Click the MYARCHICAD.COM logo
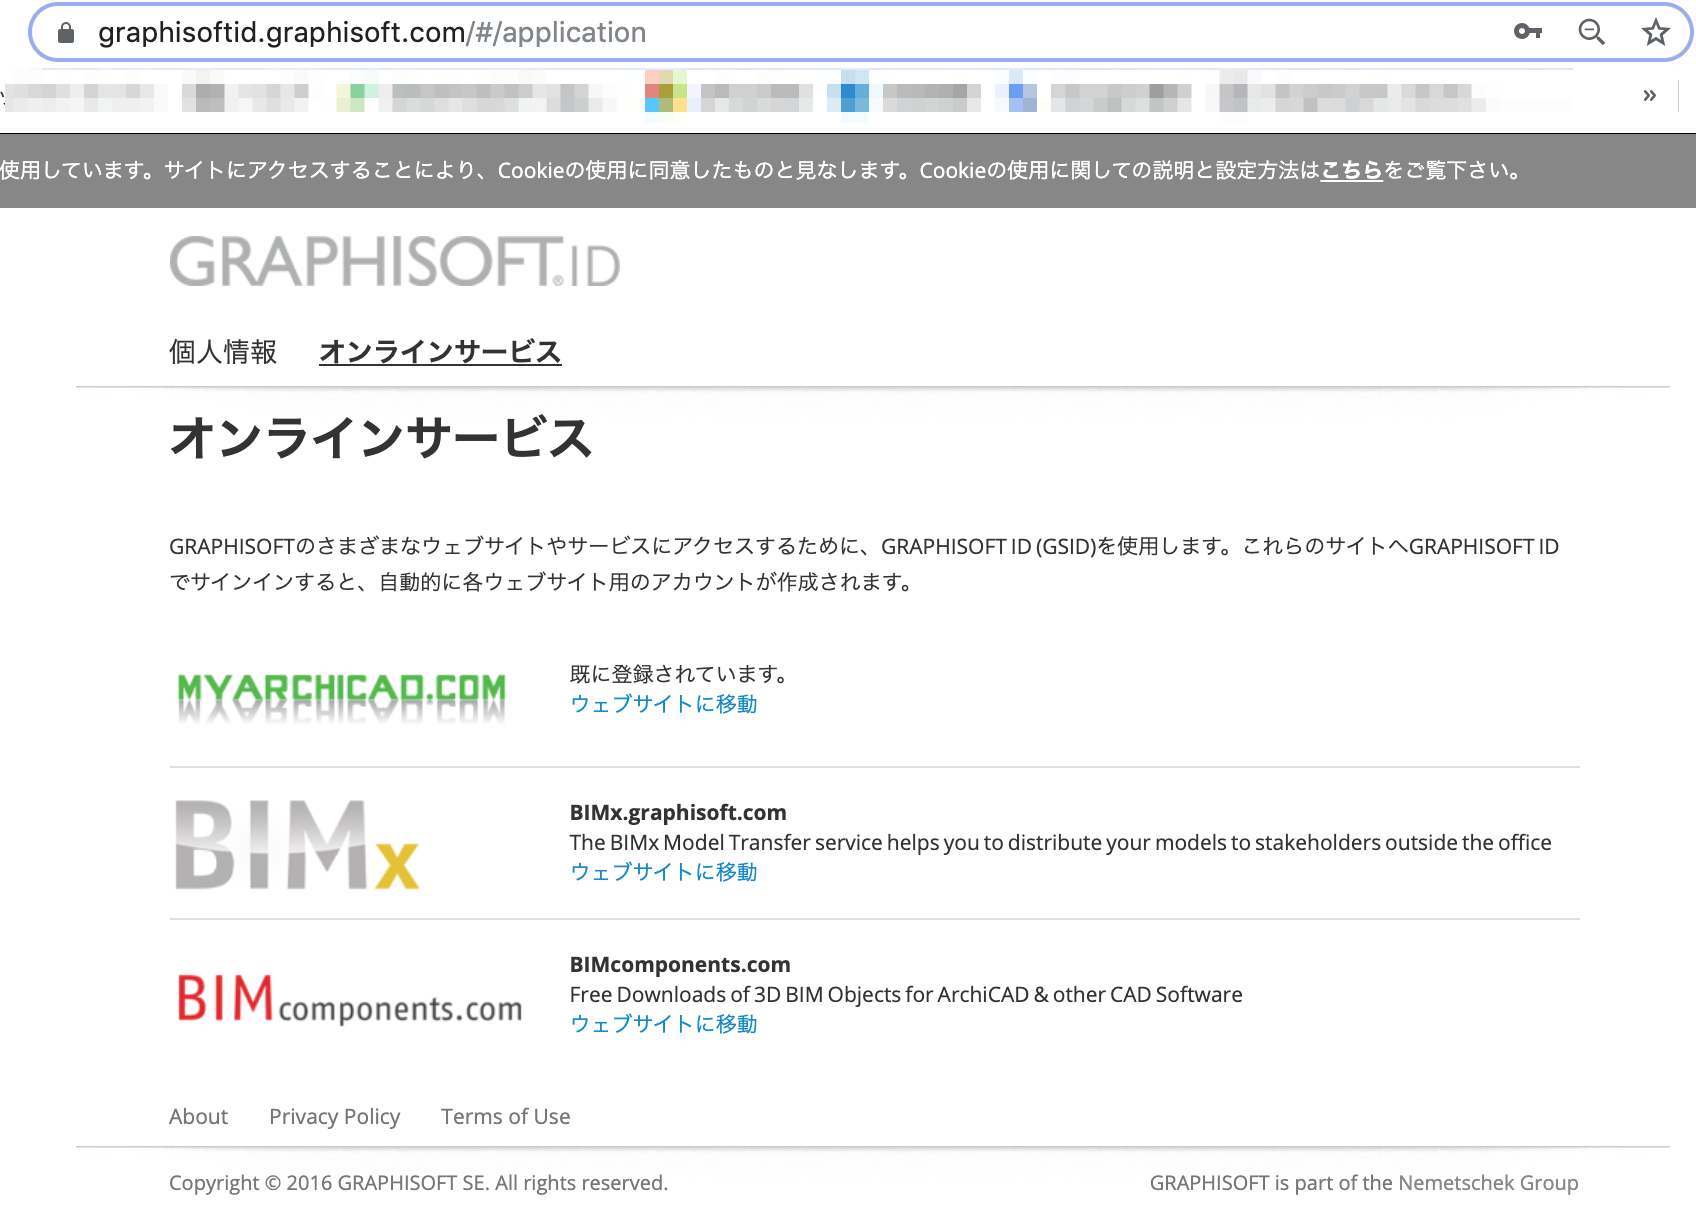 (x=341, y=696)
